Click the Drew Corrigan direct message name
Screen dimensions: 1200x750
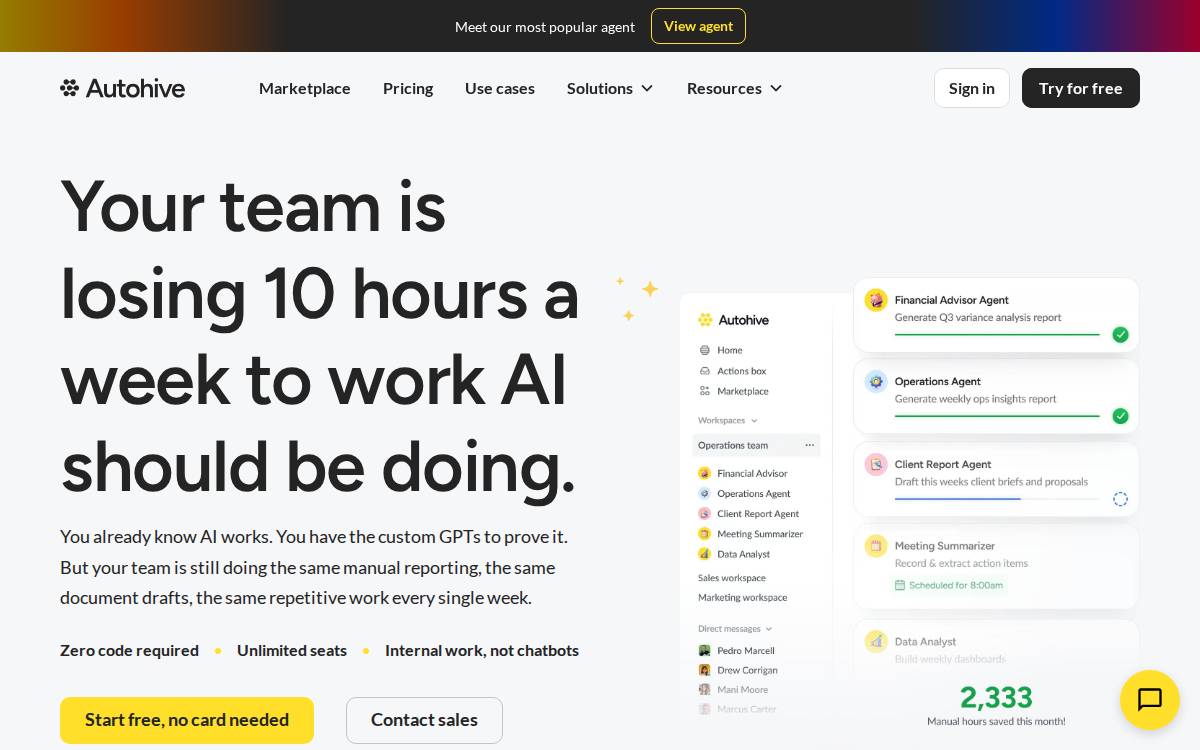[x=747, y=671]
